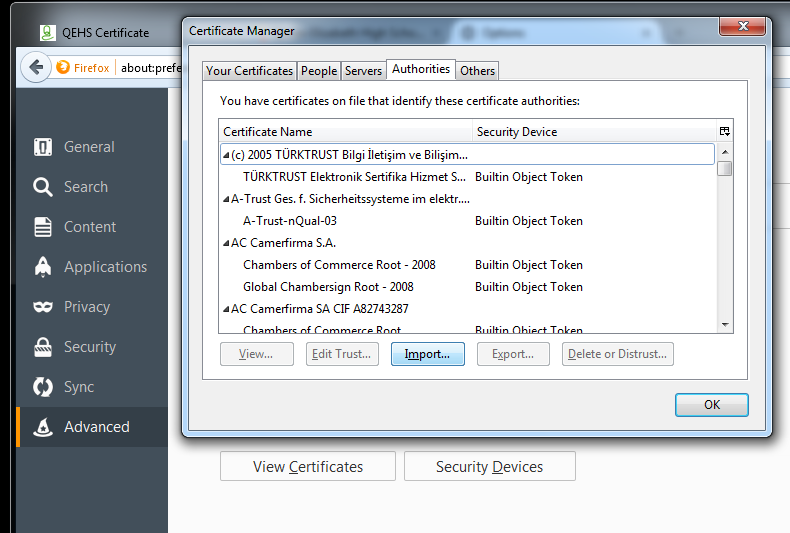The image size is (790, 533).
Task: Open Sync preferences arrows icon
Action: pyautogui.click(x=43, y=387)
